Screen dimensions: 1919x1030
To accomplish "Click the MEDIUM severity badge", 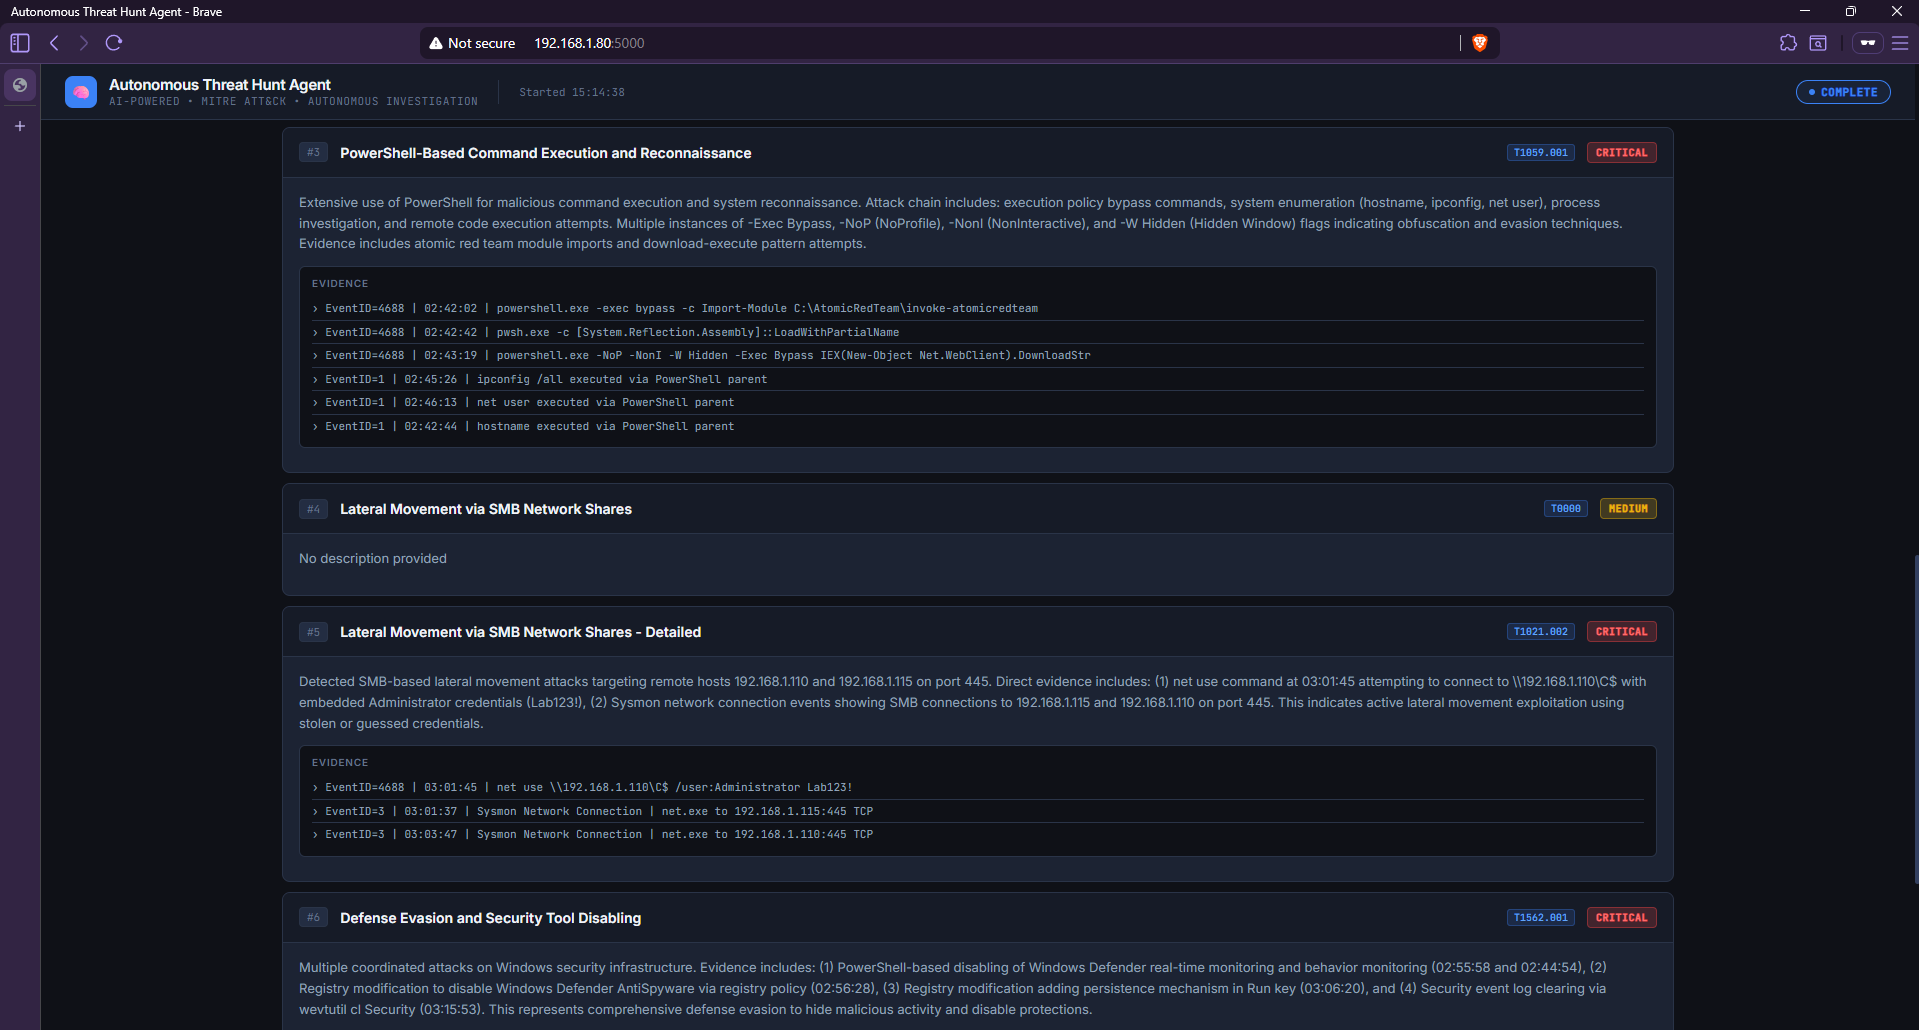I will tap(1628, 509).
